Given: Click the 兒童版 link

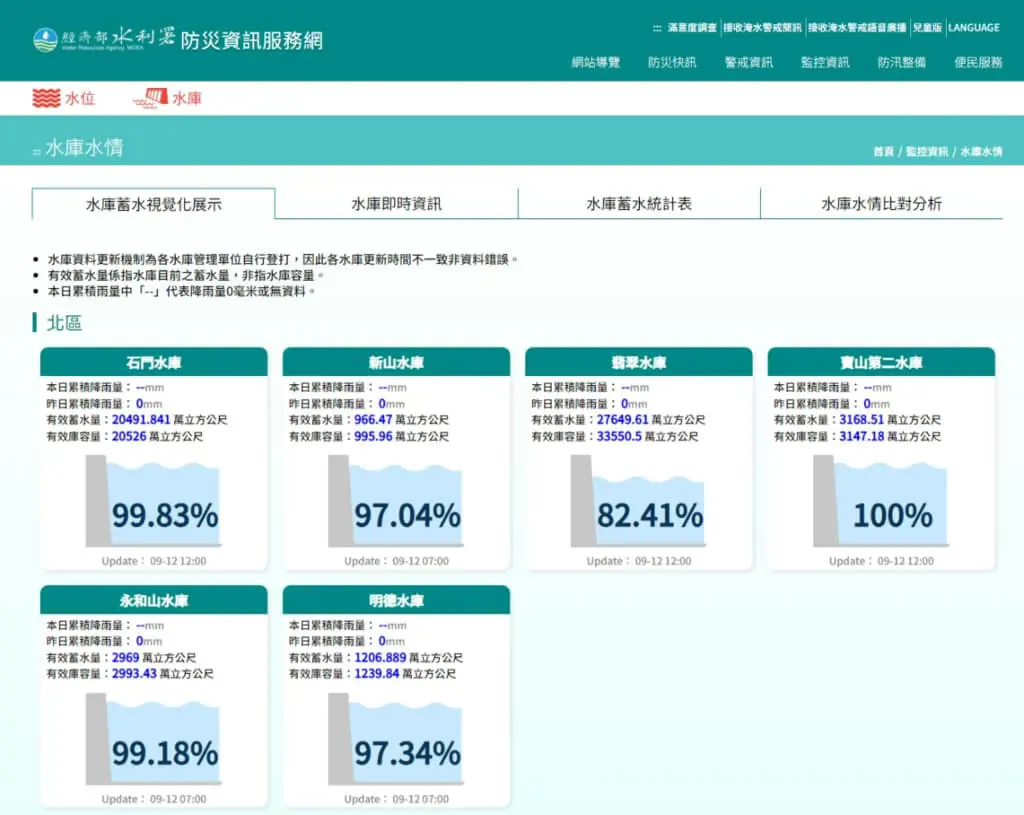Looking at the screenshot, I should coord(927,27).
